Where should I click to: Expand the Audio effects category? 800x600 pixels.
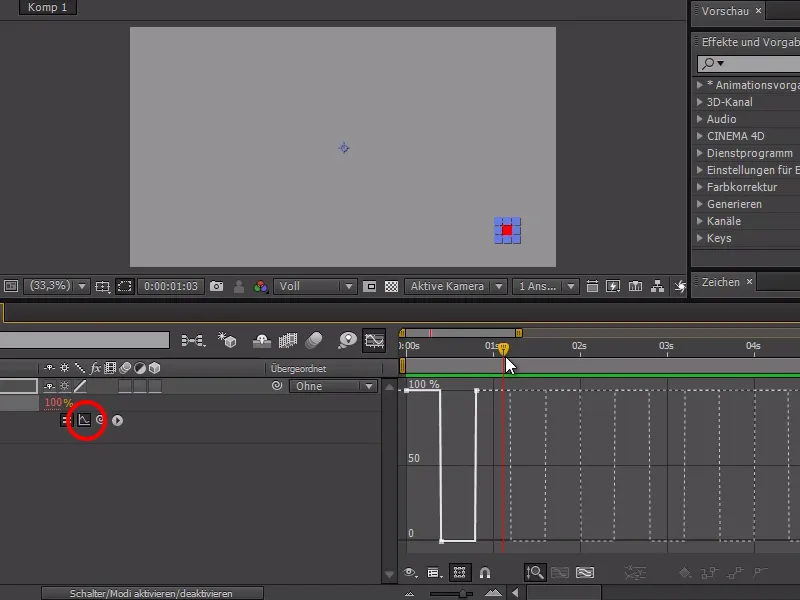pyautogui.click(x=700, y=119)
